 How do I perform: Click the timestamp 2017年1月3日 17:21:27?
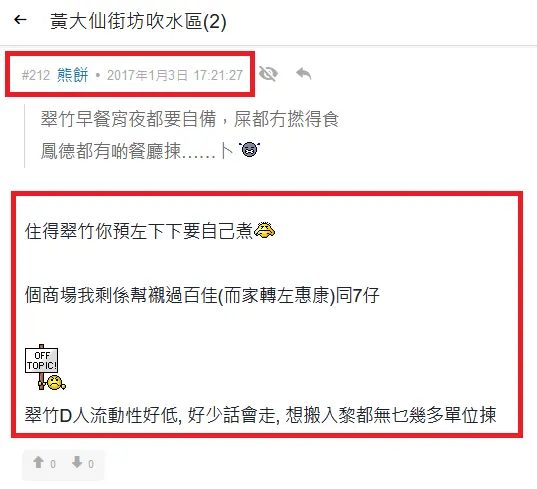pos(175,75)
